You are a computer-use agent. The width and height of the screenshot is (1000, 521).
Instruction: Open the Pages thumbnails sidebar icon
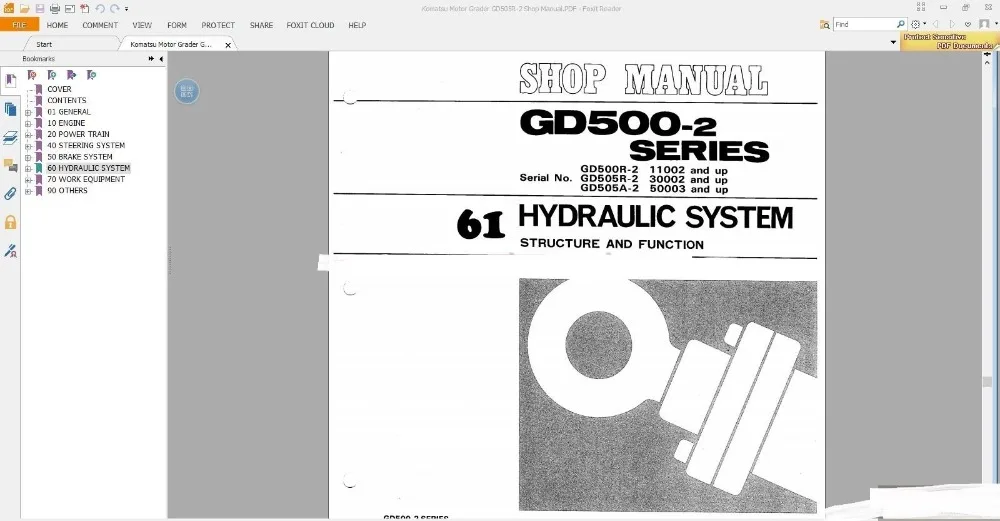coord(10,109)
